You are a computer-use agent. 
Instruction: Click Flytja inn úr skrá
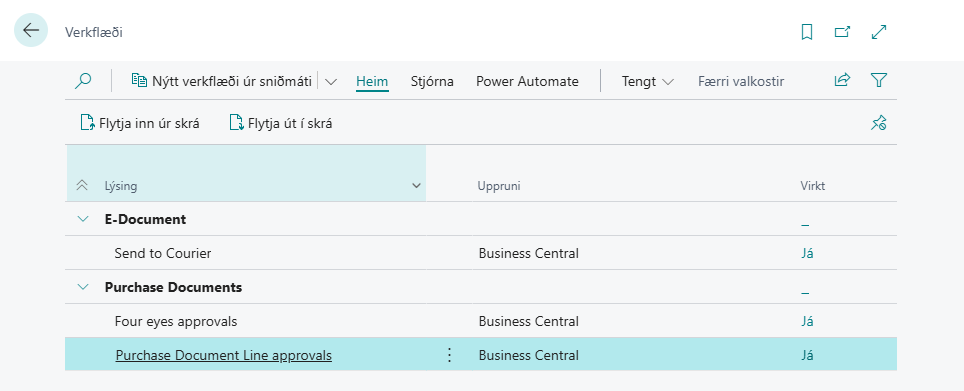click(140, 123)
